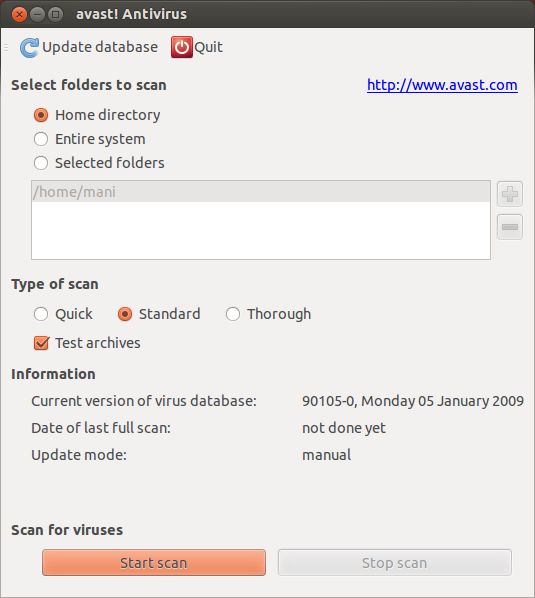Choose the Quick scan type
Viewport: 535px width, 598px height.
41,314
